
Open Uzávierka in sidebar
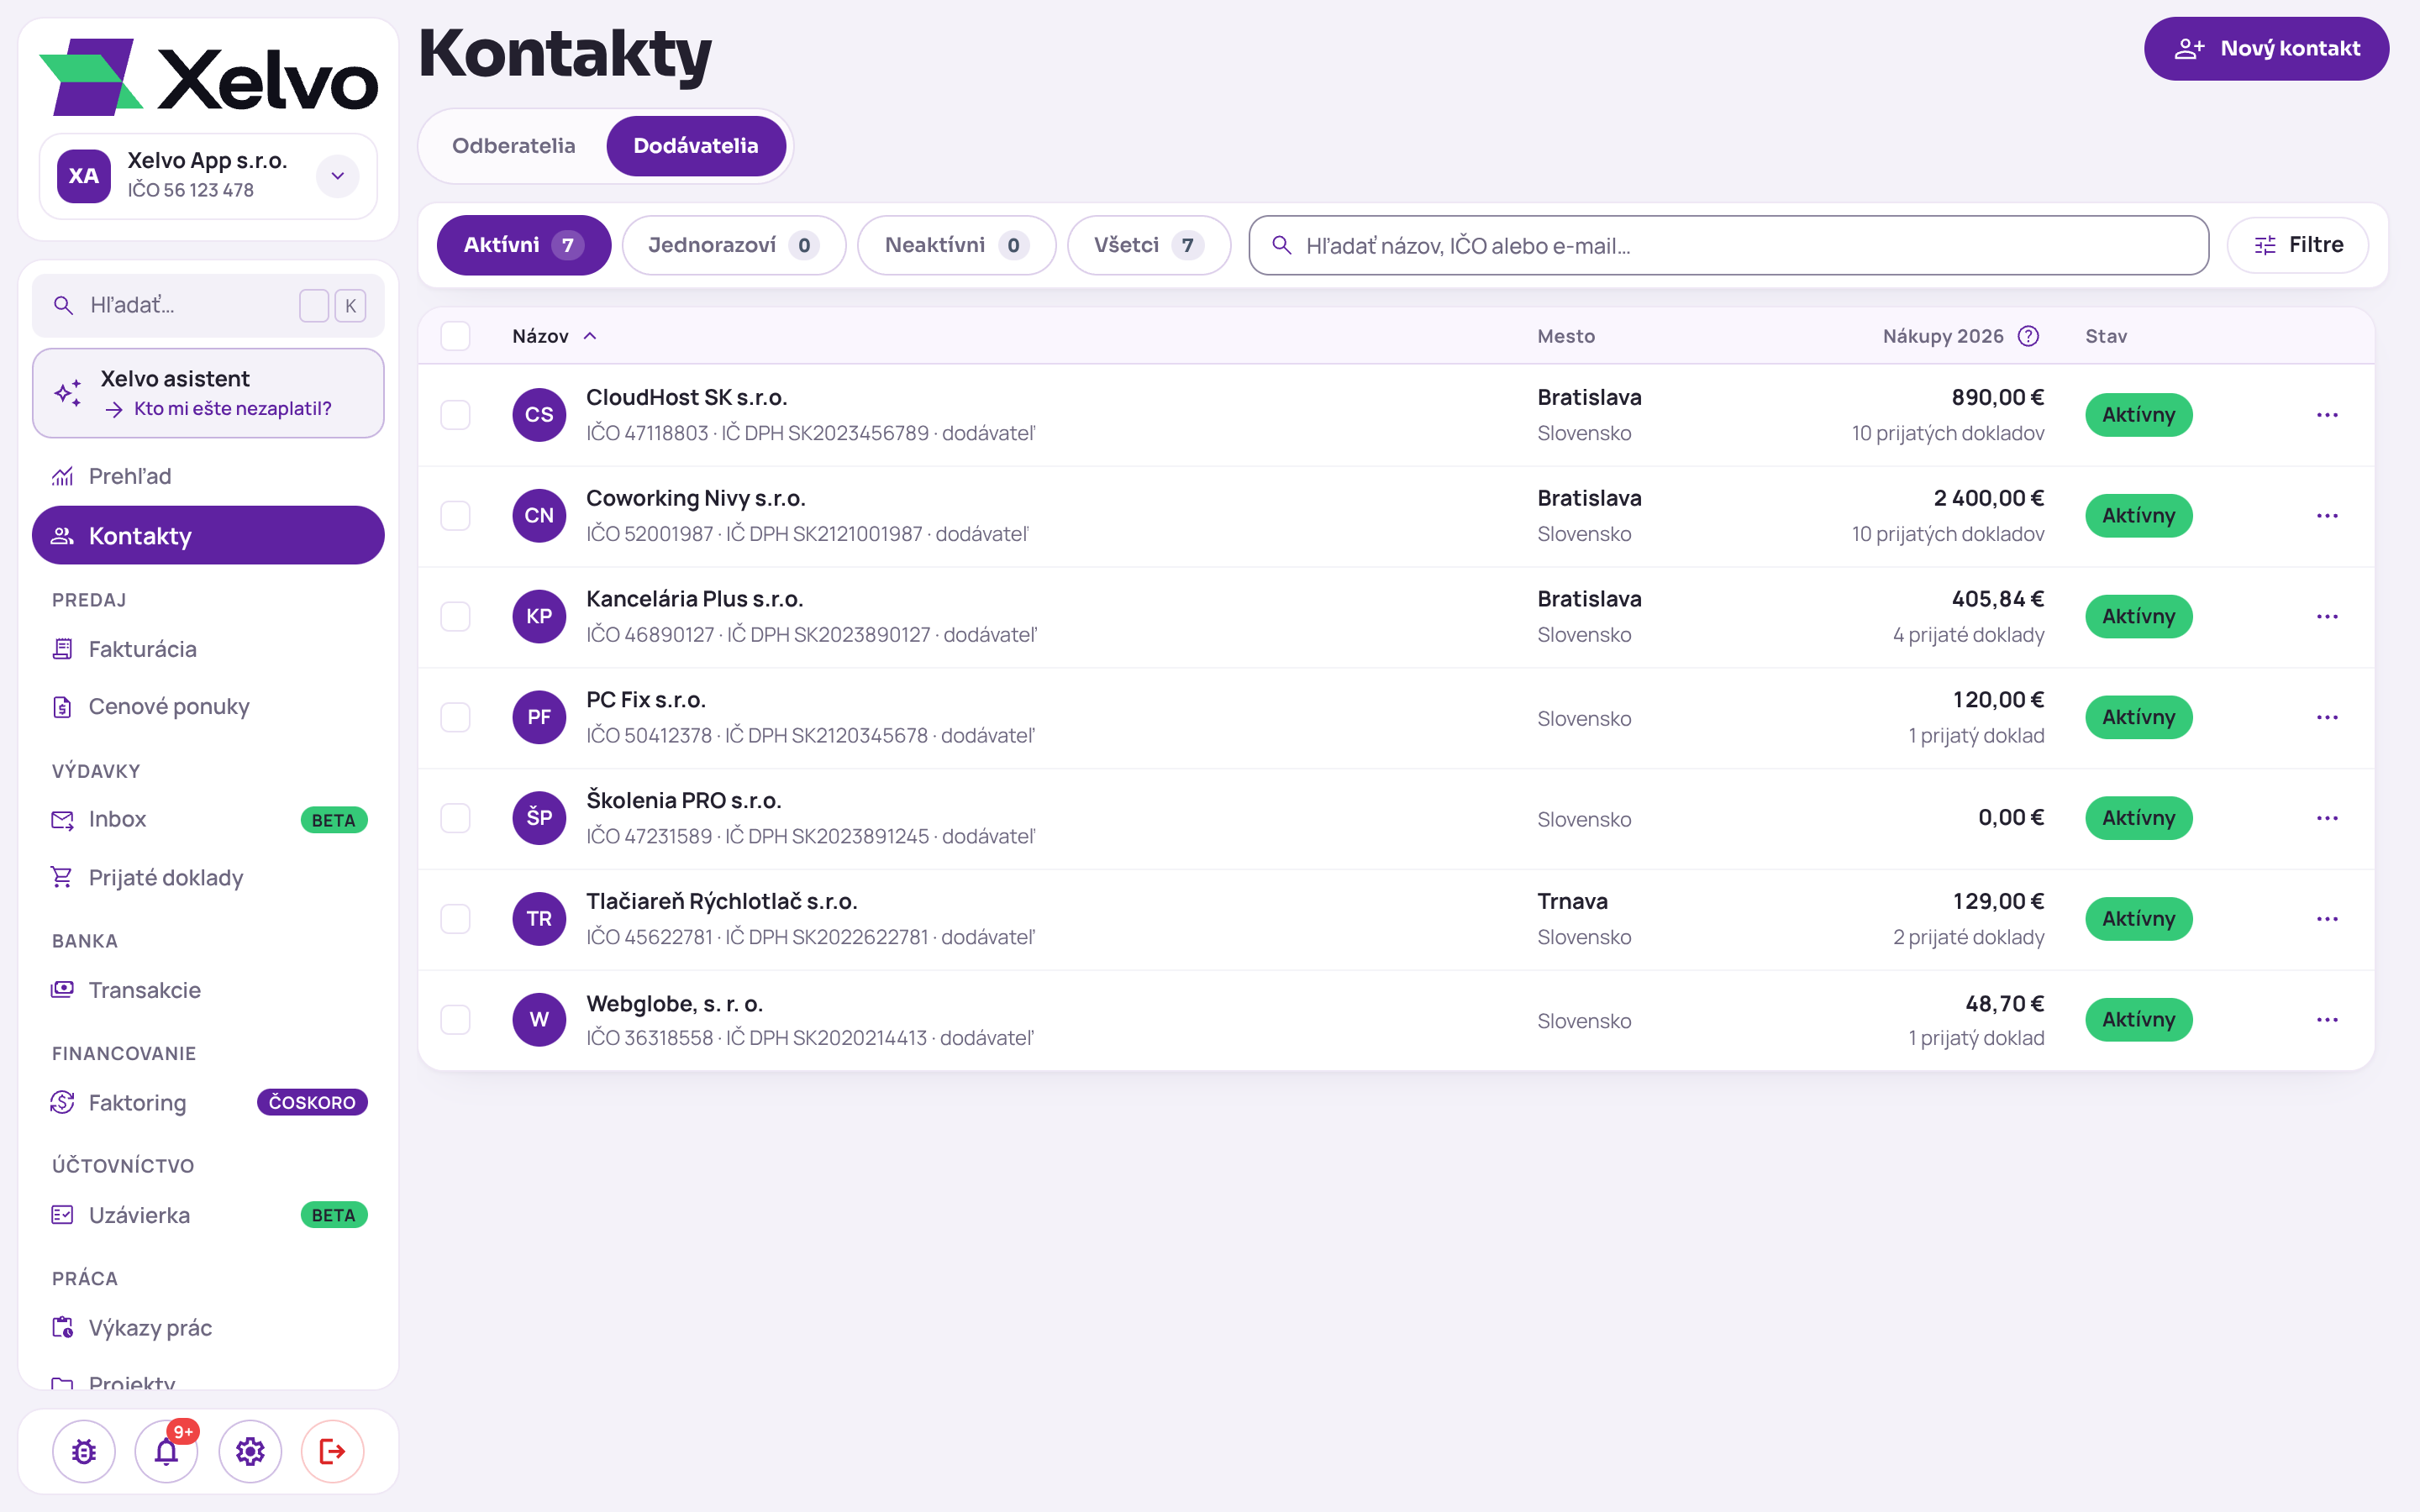[x=208, y=1215]
